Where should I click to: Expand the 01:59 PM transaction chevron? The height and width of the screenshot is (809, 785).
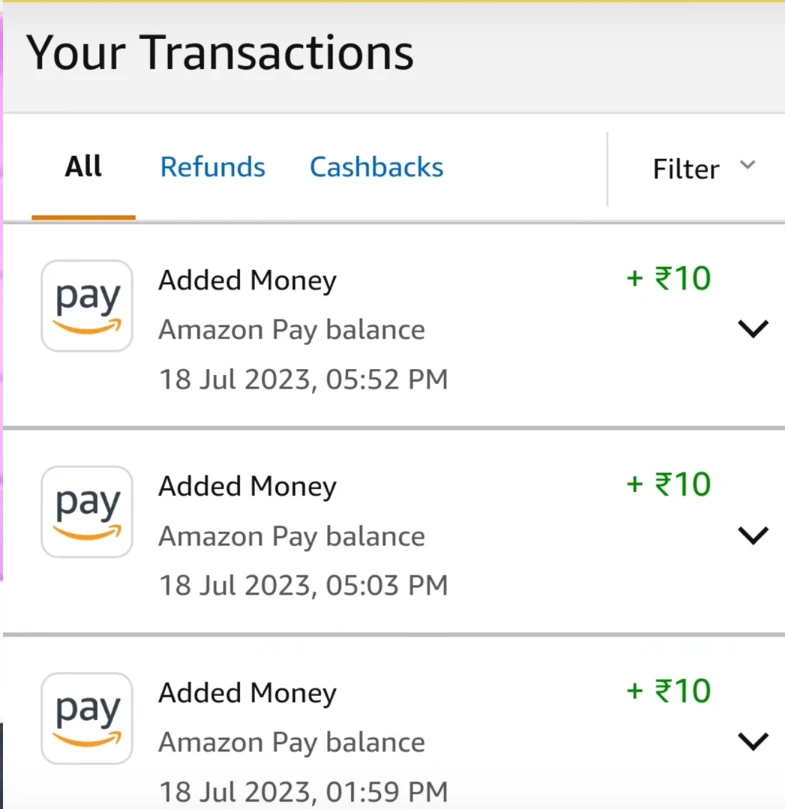tap(753, 741)
